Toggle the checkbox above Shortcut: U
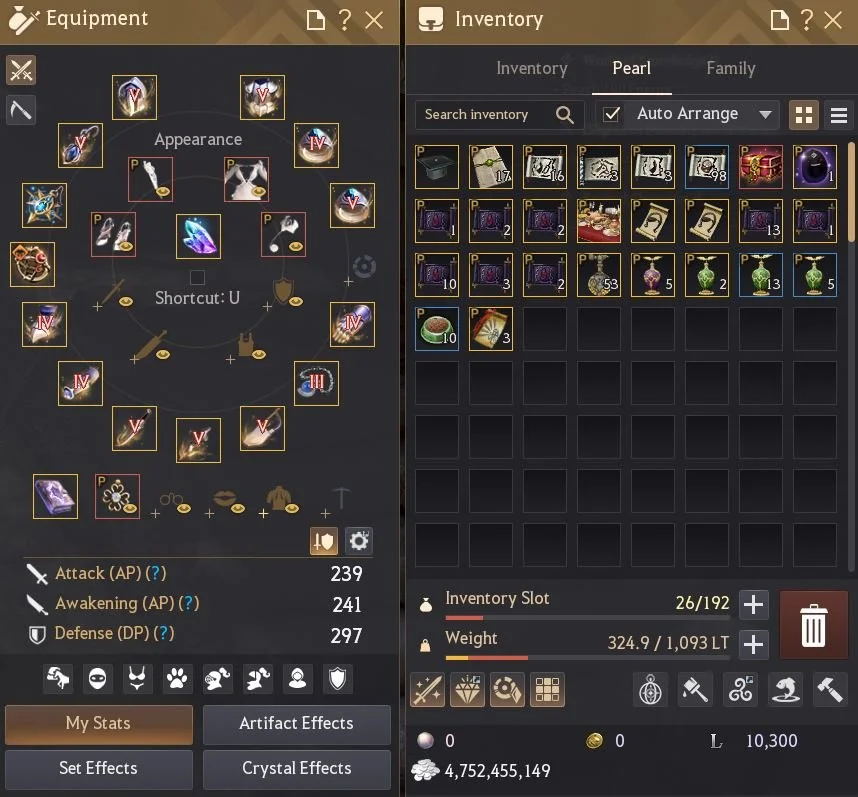This screenshot has width=858, height=797. point(197,277)
